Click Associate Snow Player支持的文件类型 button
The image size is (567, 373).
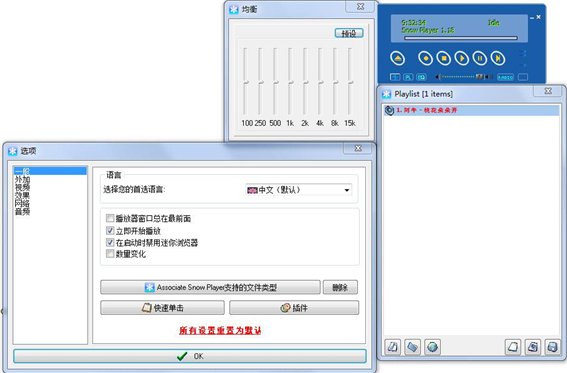click(x=210, y=287)
